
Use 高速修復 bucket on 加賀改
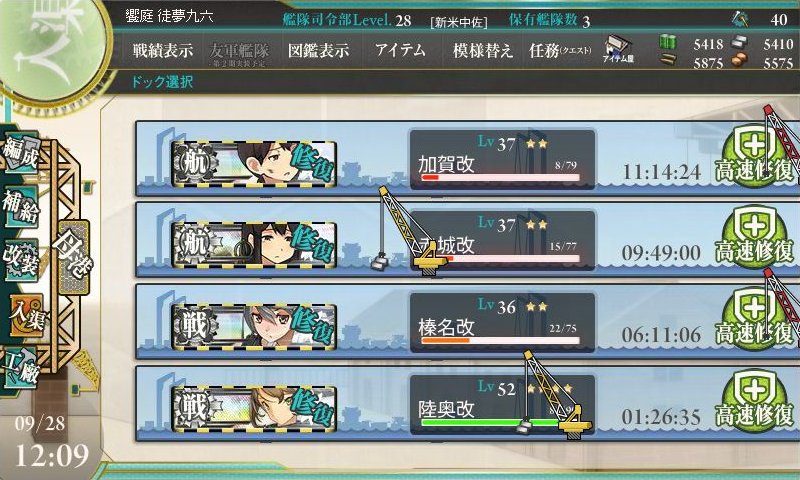pos(754,157)
